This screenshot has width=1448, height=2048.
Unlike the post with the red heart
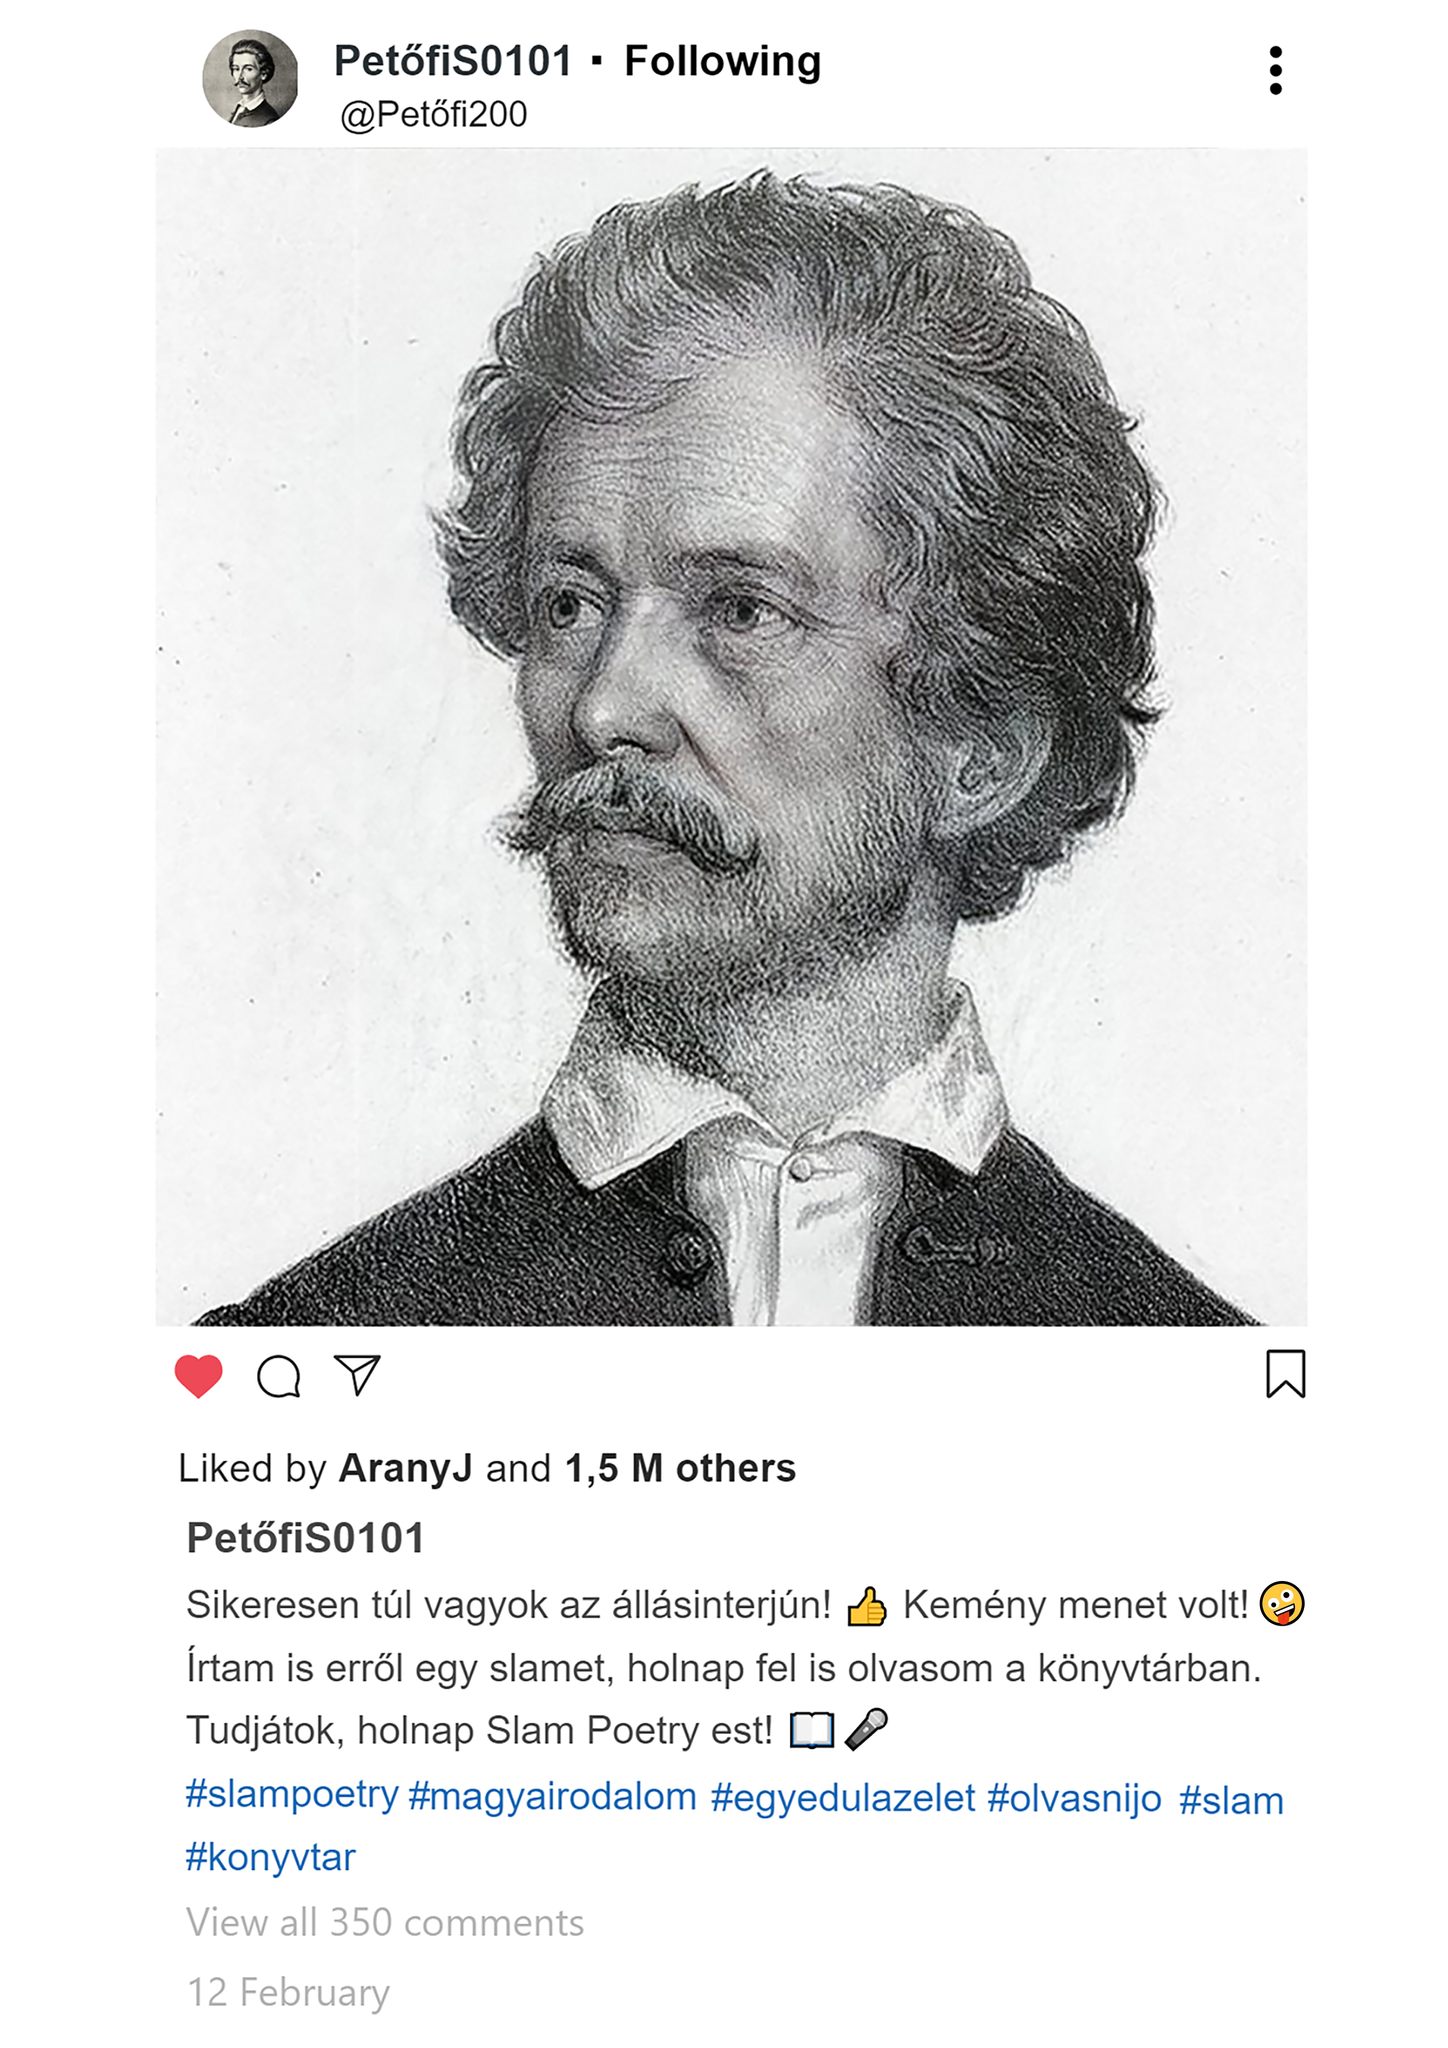(x=198, y=1376)
